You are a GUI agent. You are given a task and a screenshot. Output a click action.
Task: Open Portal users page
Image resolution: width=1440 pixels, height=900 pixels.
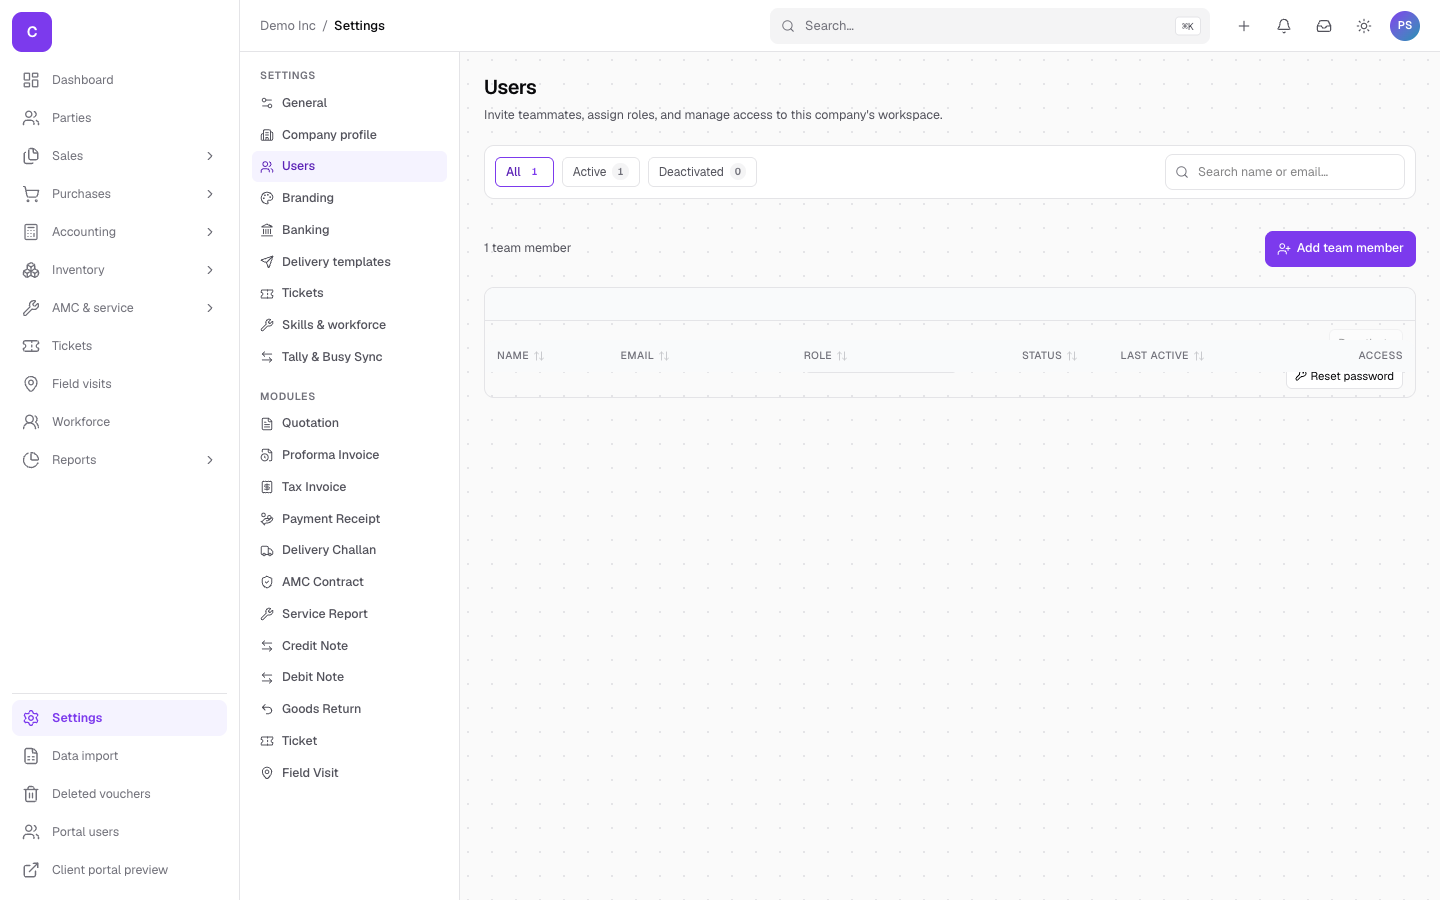coord(119,832)
